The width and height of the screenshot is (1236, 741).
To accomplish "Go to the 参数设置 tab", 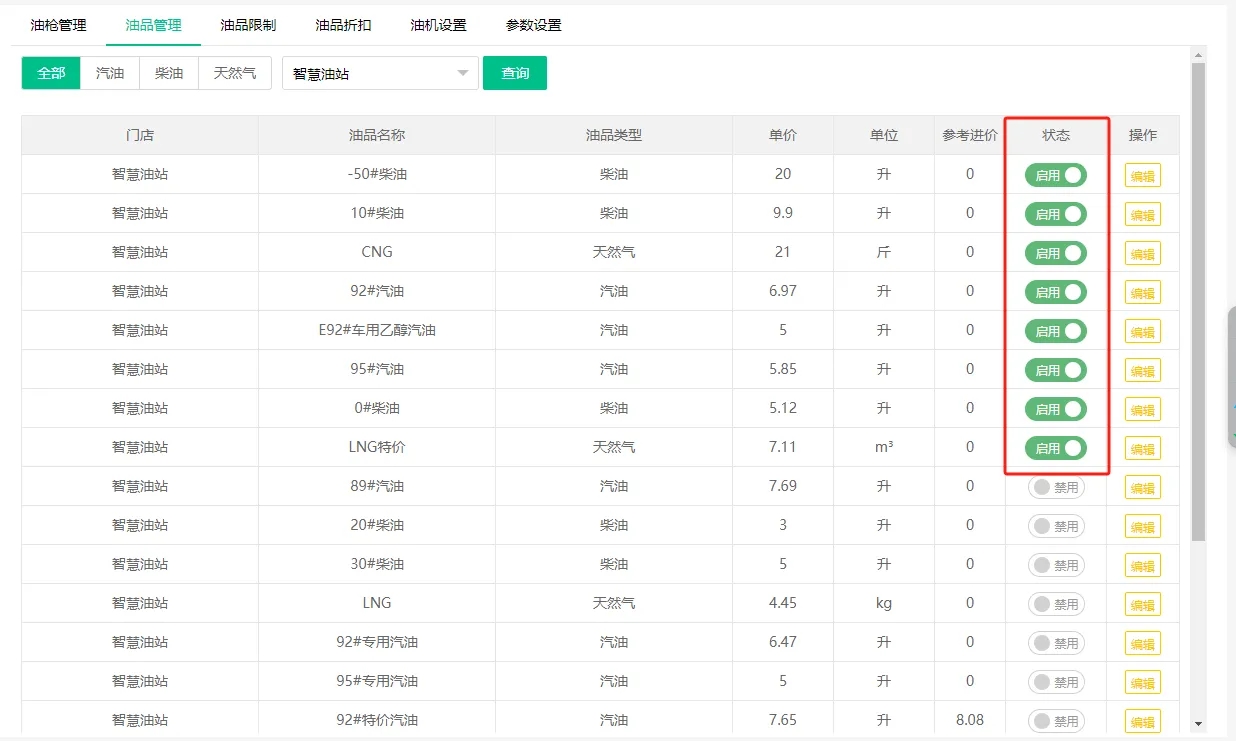I will (x=533, y=25).
